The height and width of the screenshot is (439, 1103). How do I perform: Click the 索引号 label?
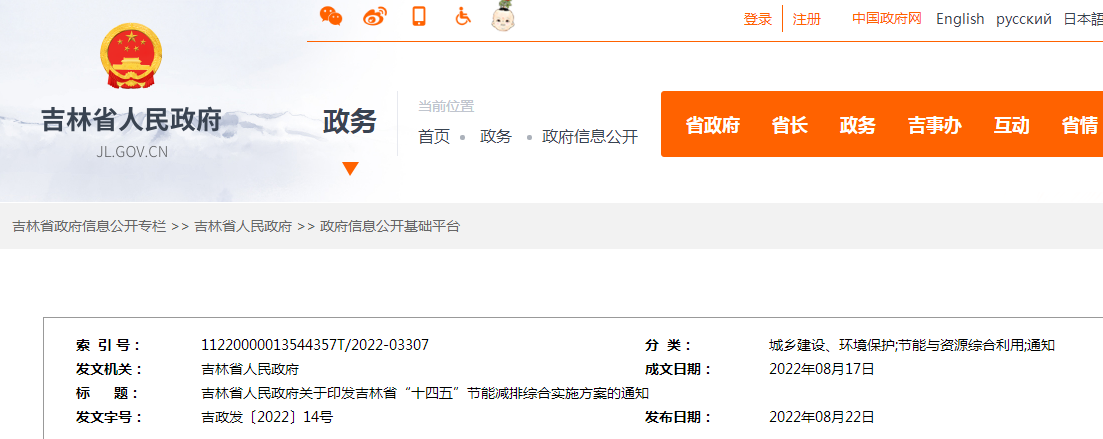tap(108, 345)
